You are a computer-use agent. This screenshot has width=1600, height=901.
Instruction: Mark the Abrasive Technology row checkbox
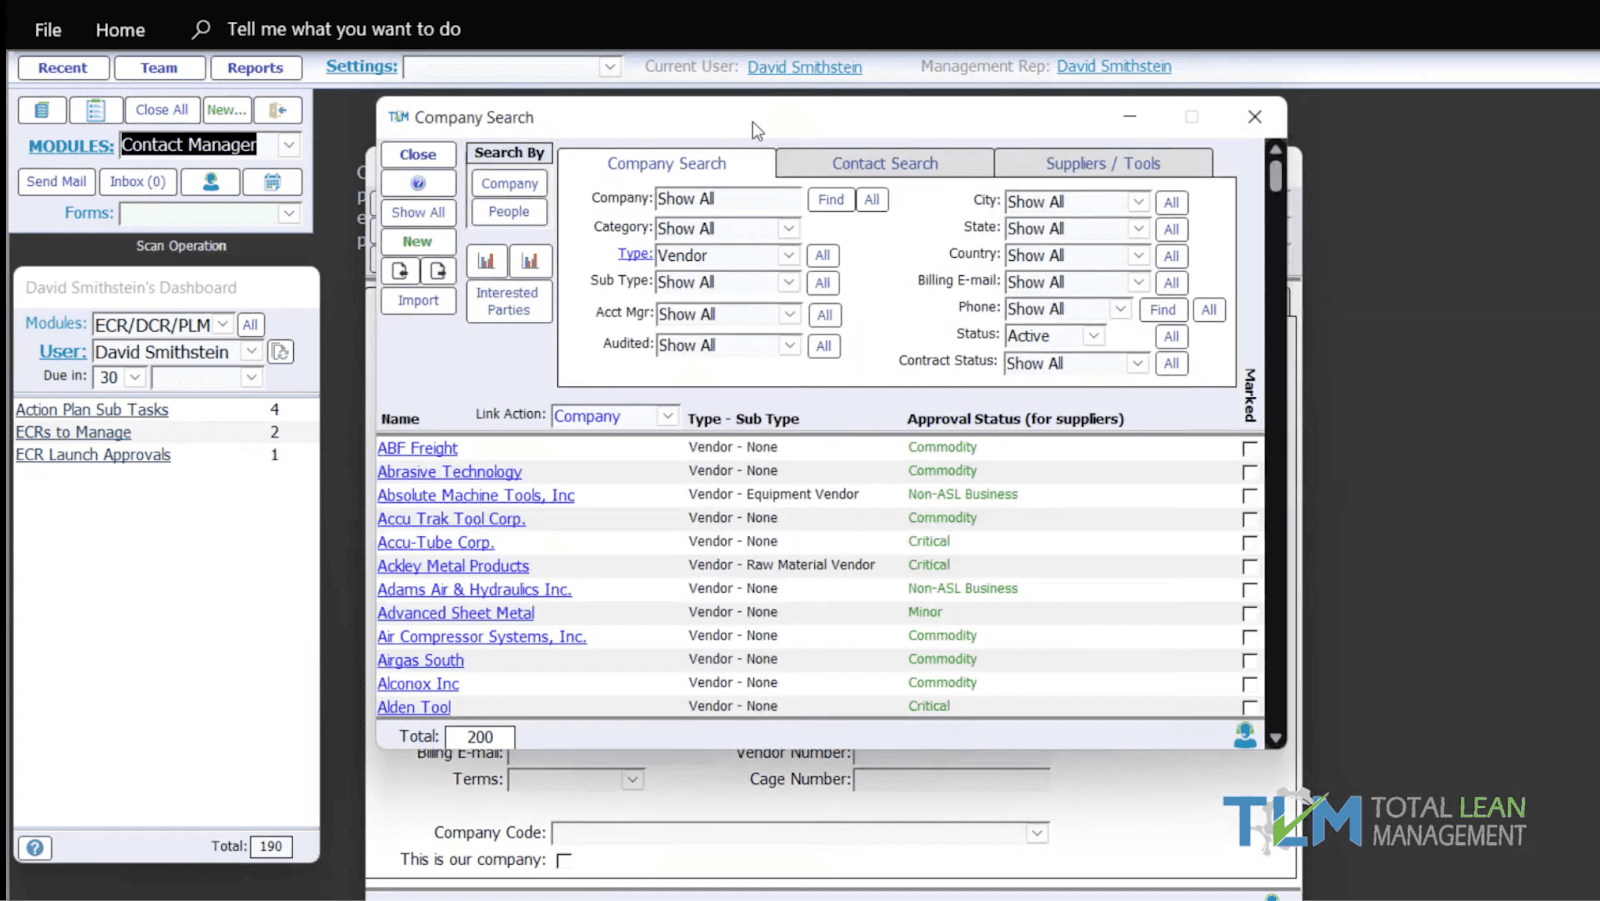(x=1249, y=472)
